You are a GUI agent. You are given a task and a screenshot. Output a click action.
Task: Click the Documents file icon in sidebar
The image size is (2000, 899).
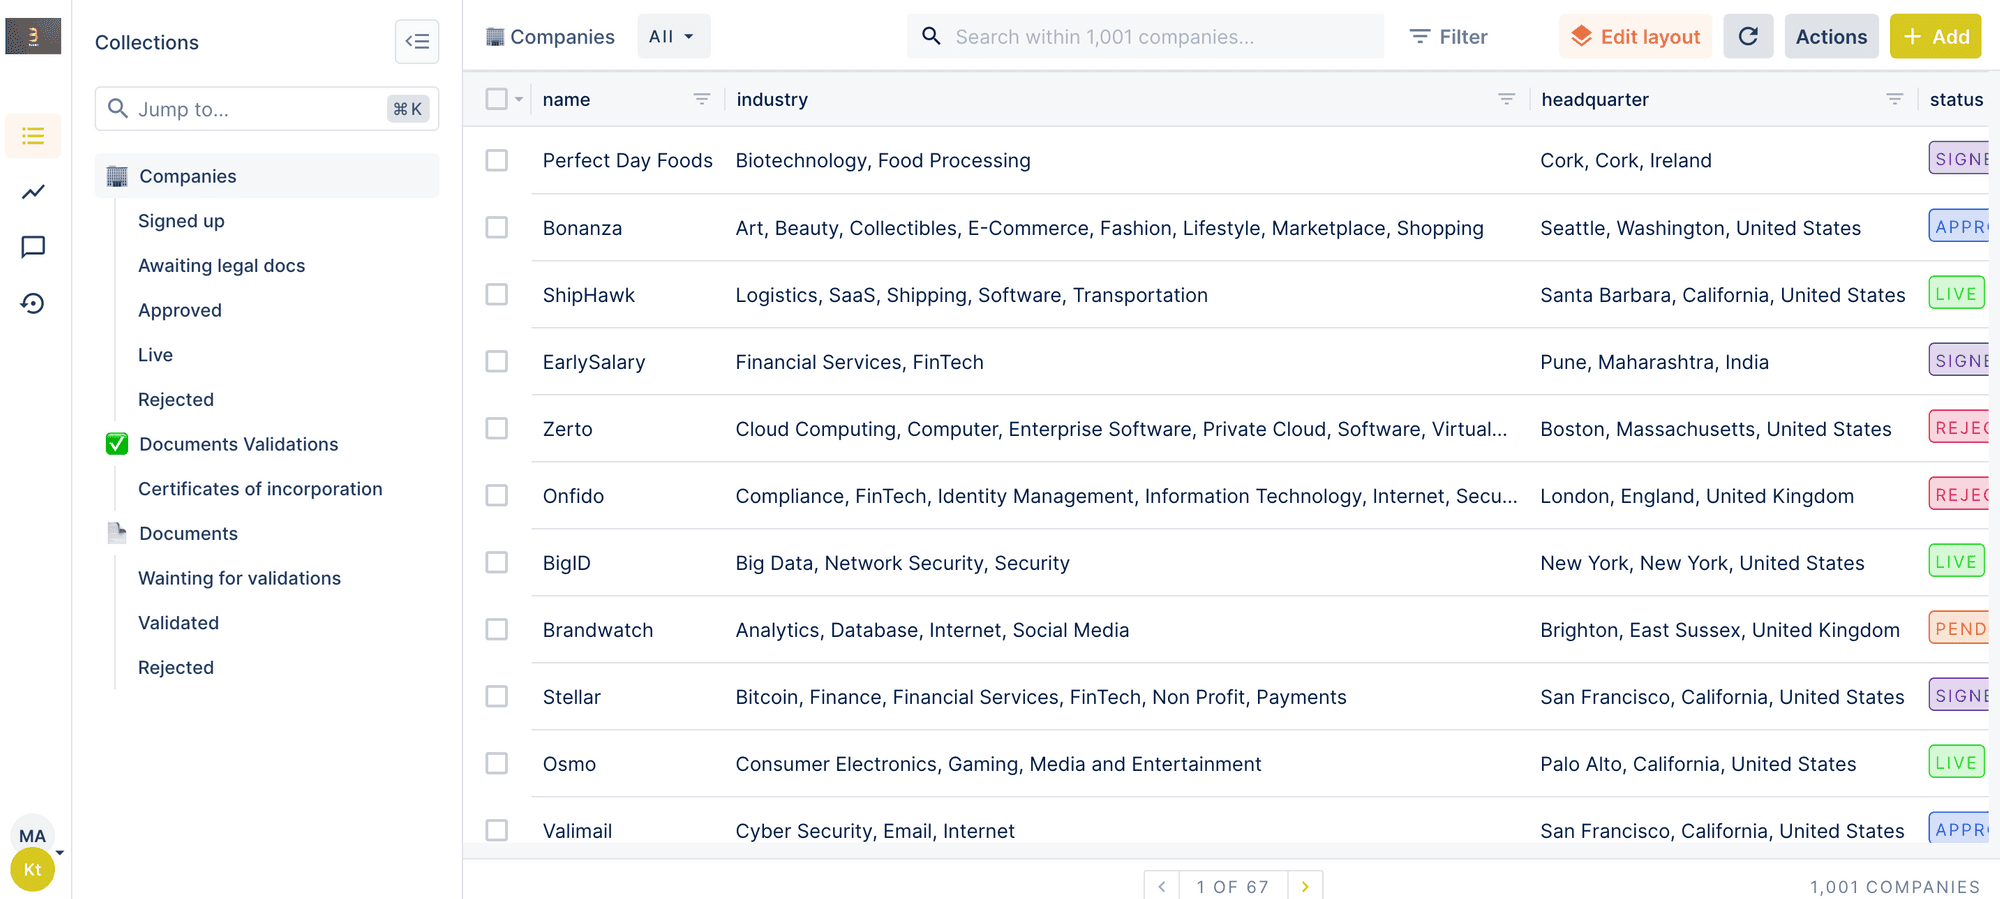117,533
